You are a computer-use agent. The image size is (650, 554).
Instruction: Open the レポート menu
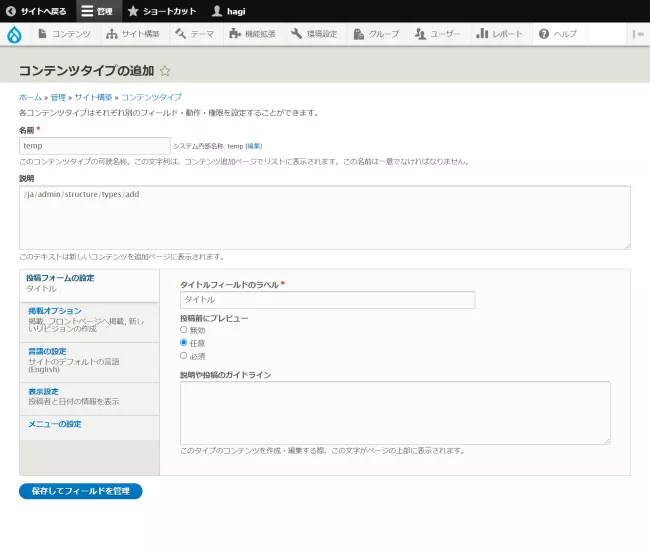click(x=500, y=34)
